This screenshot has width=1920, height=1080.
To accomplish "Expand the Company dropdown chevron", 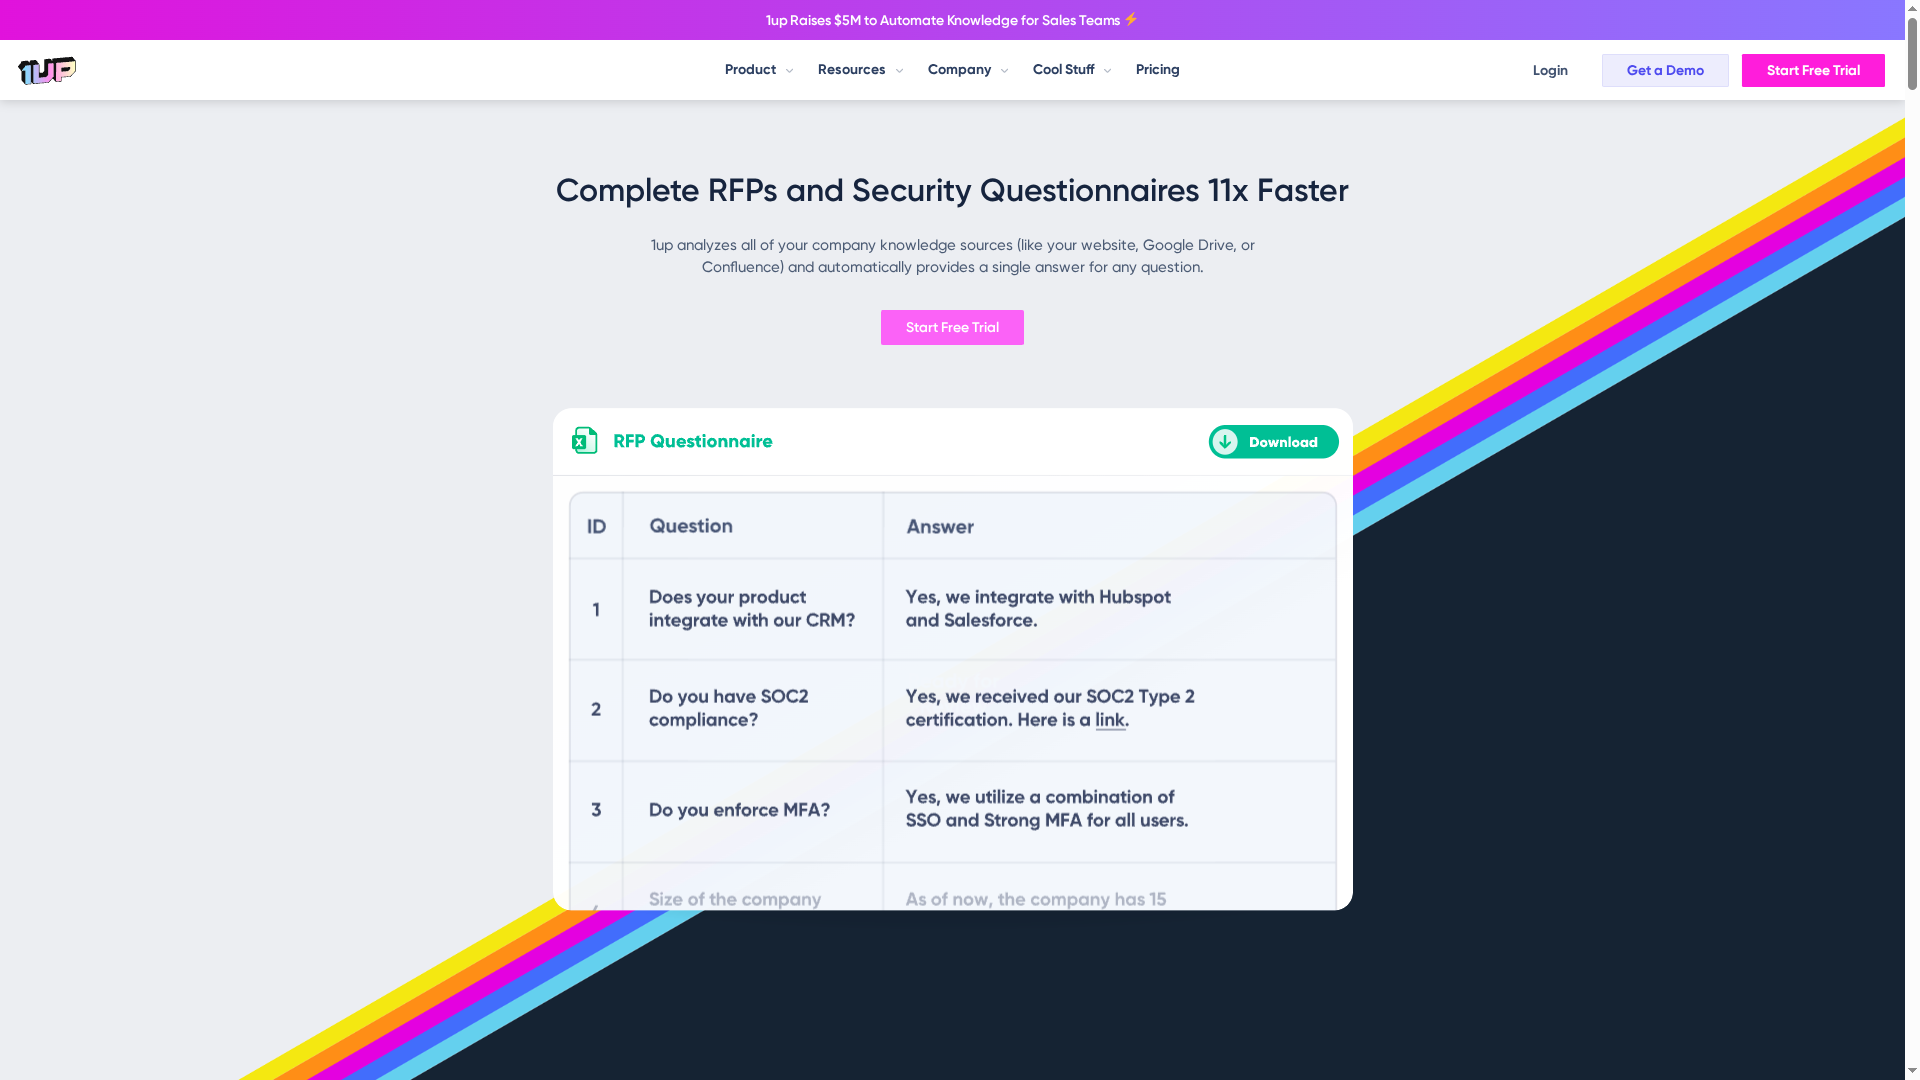I will (1004, 71).
